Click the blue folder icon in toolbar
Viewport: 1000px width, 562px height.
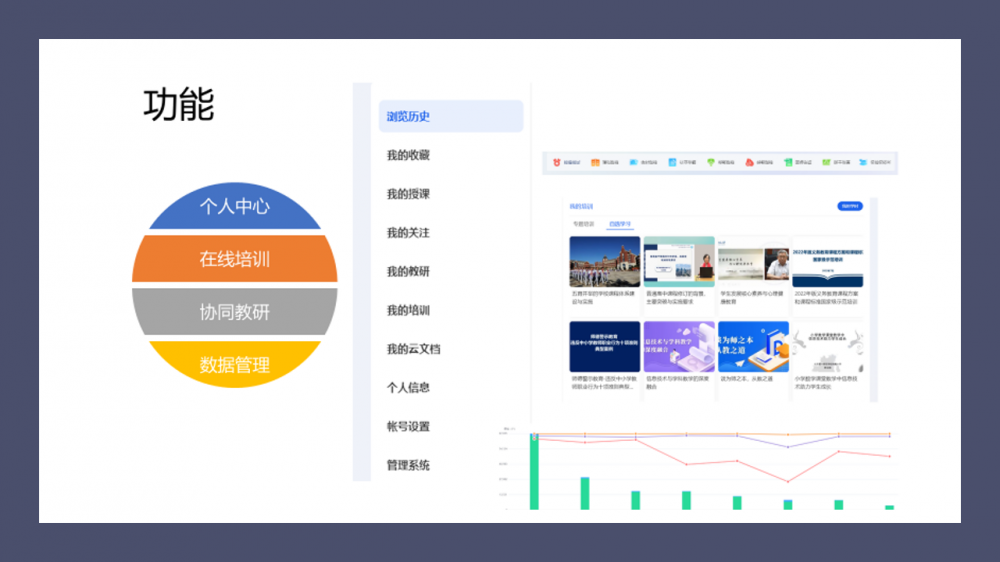pyautogui.click(x=634, y=162)
